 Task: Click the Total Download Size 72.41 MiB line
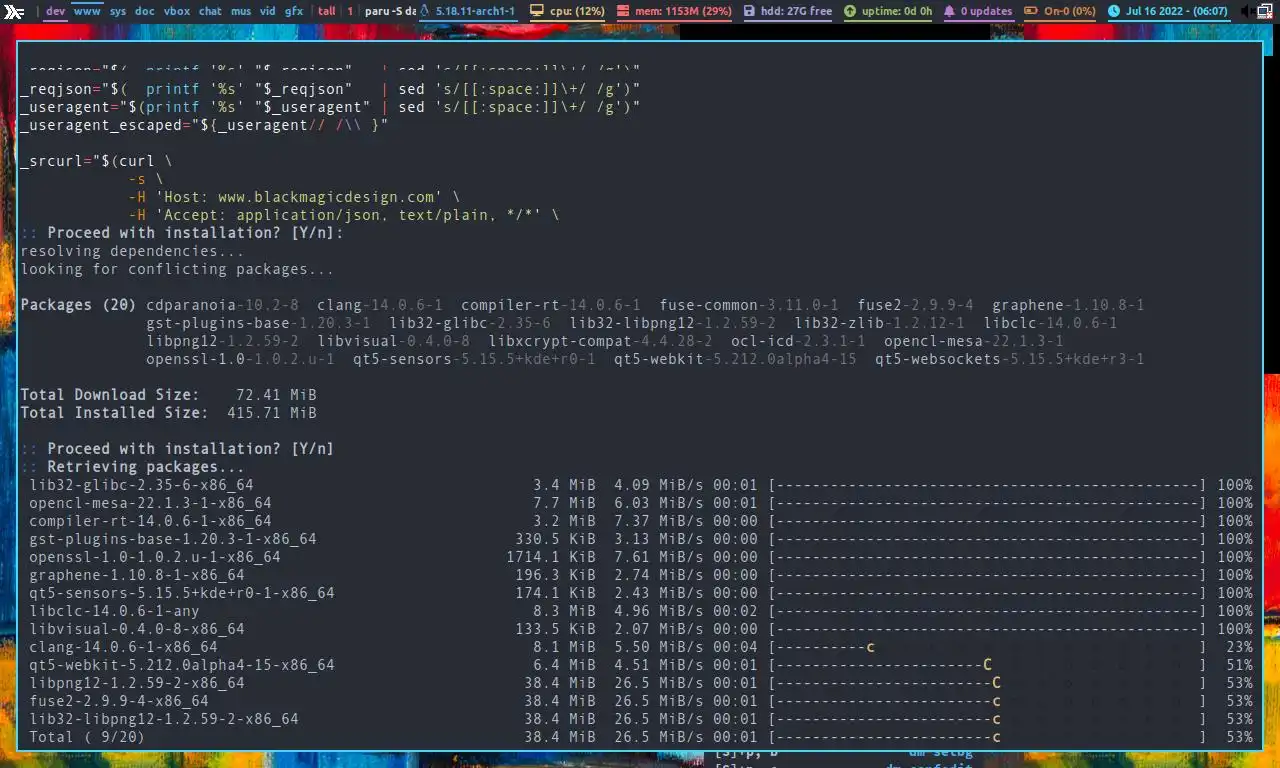tap(168, 395)
